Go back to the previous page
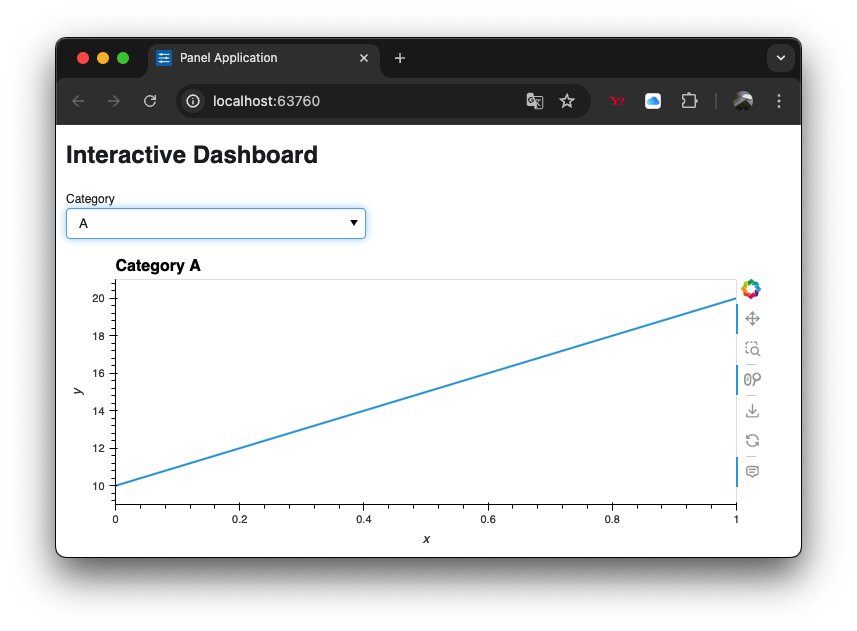This screenshot has width=857, height=631. 78,101
